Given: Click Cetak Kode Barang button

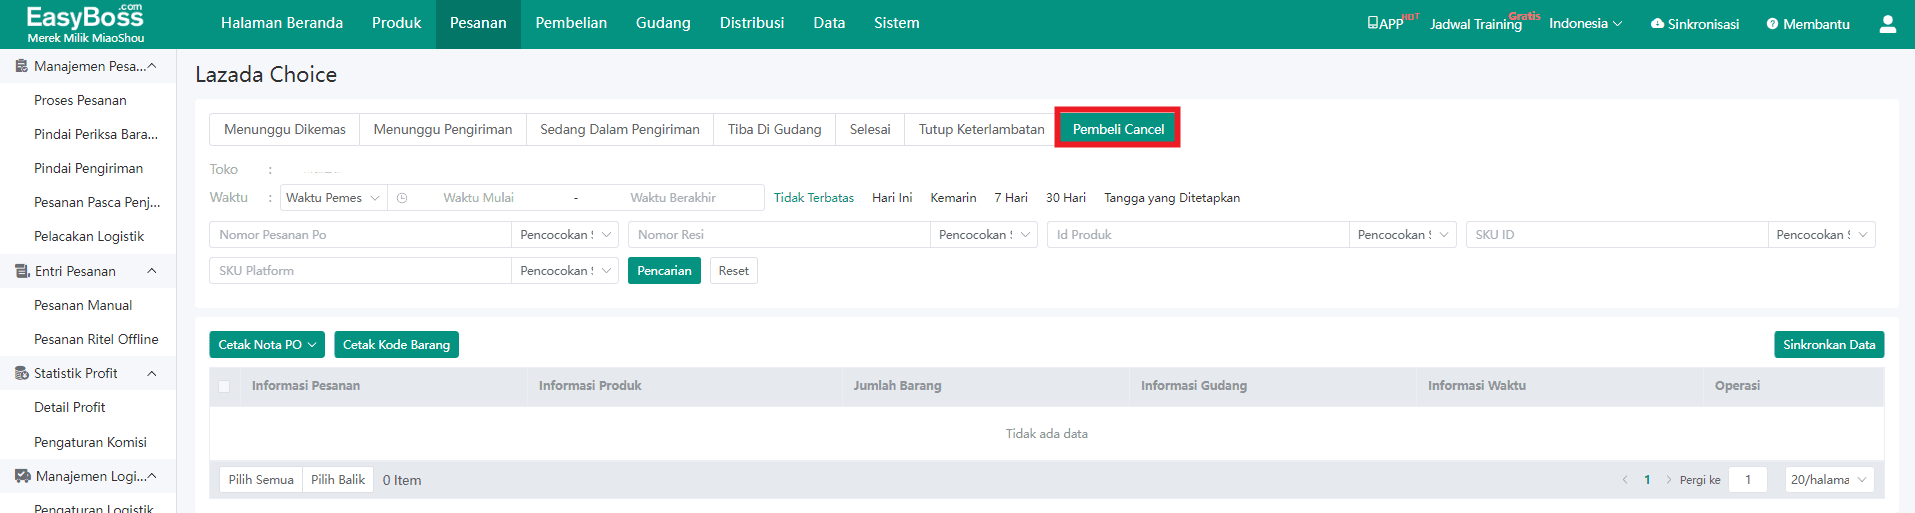Looking at the screenshot, I should tap(396, 345).
